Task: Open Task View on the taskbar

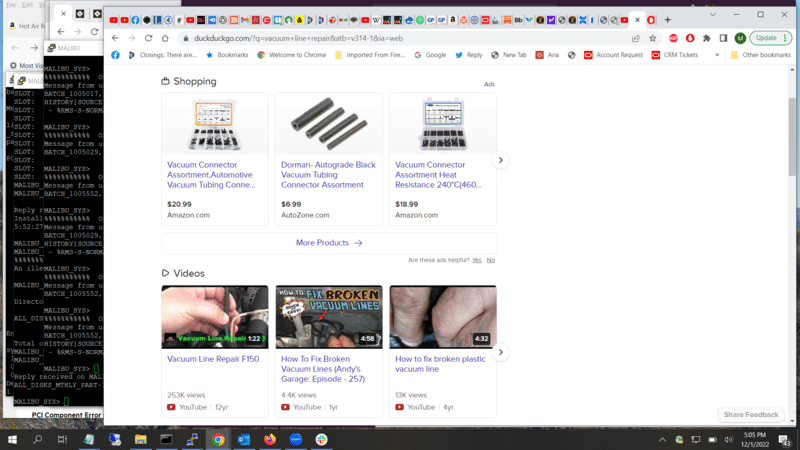Action: click(62, 439)
